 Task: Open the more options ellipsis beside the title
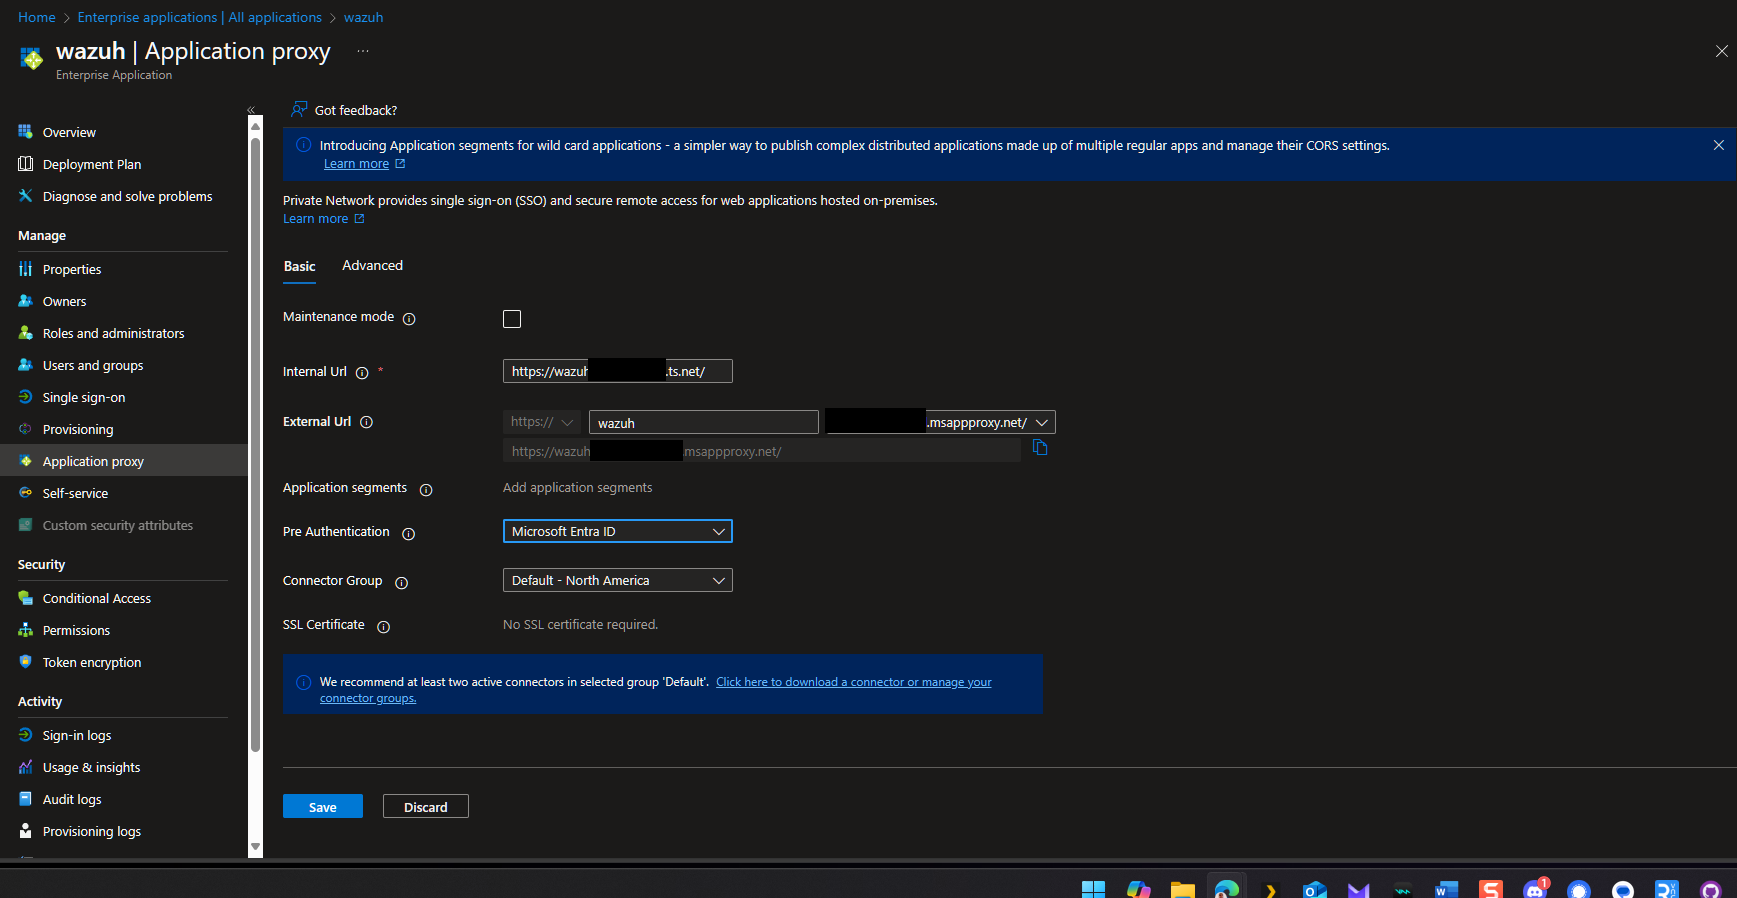[x=362, y=51]
